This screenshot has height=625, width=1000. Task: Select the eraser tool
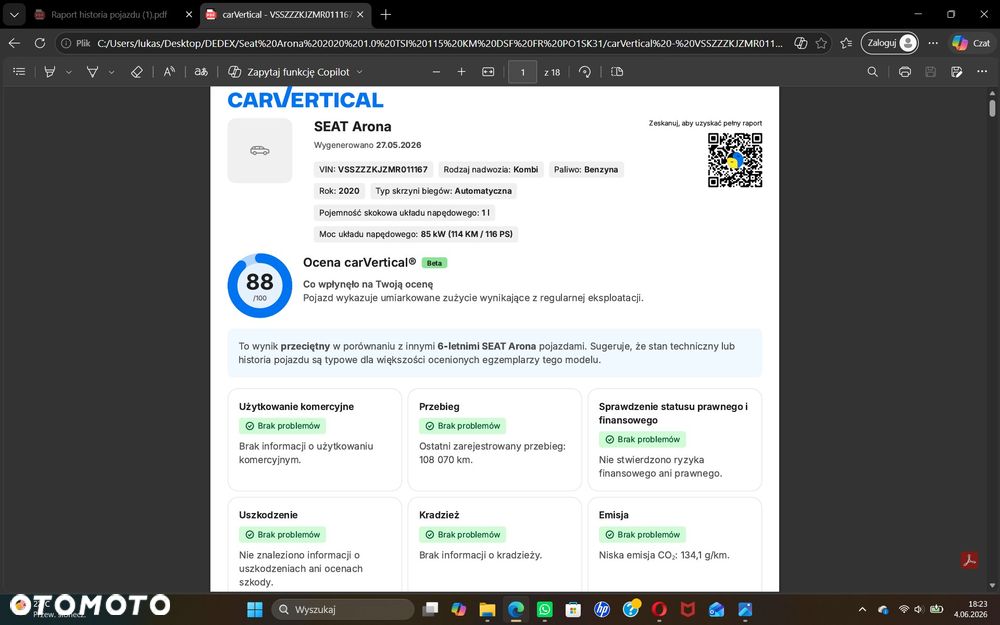click(136, 72)
